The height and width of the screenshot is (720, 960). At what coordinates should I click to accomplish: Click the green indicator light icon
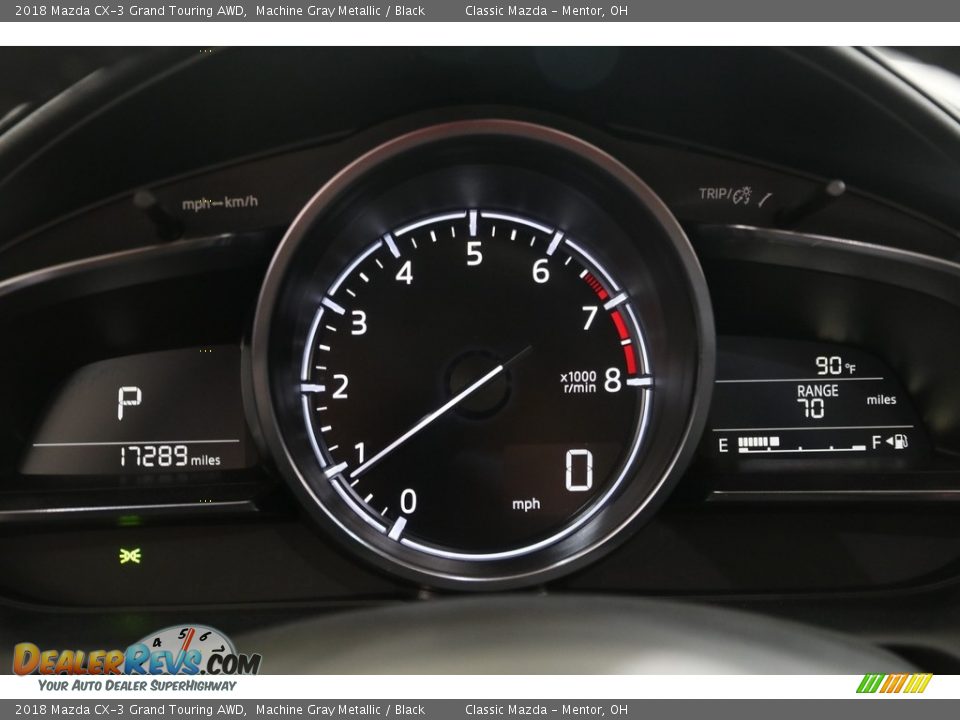[130, 555]
